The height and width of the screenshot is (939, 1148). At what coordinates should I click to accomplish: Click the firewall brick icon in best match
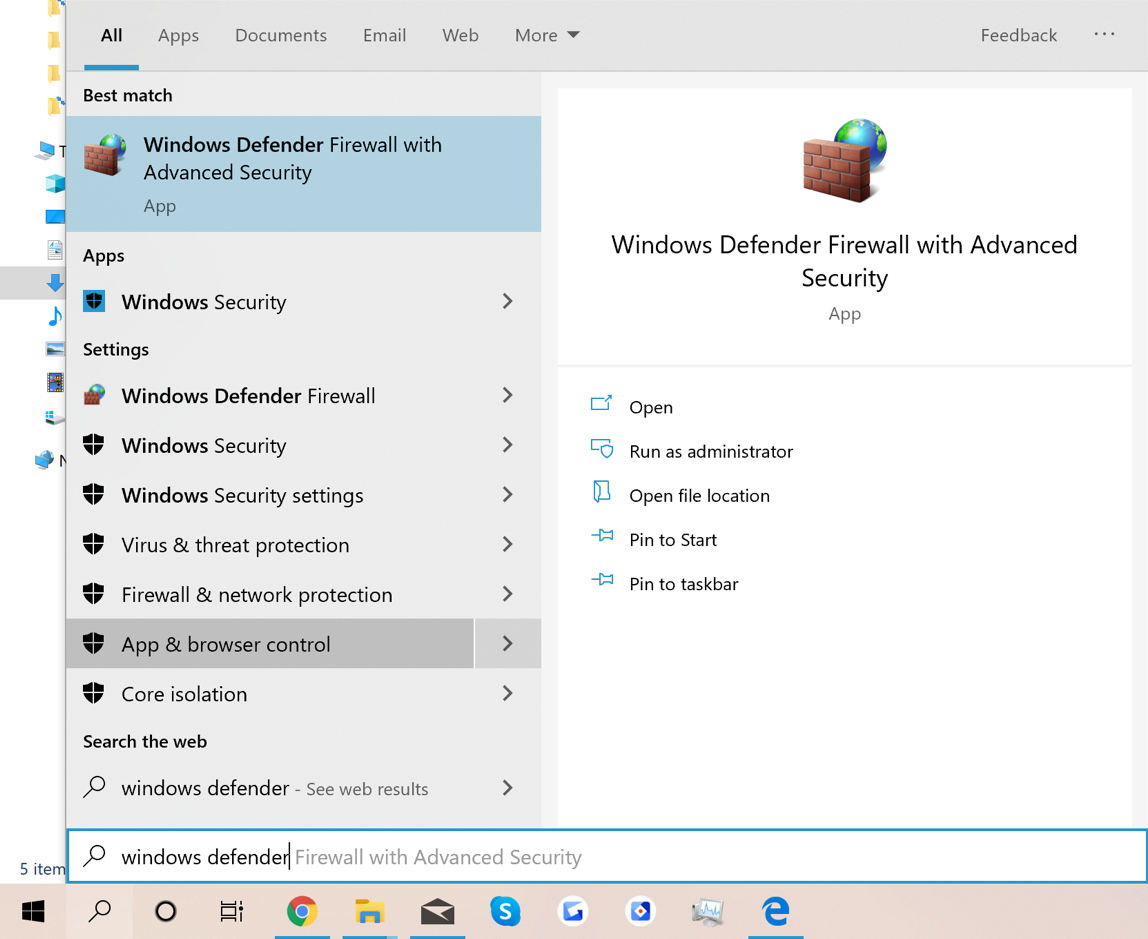105,154
